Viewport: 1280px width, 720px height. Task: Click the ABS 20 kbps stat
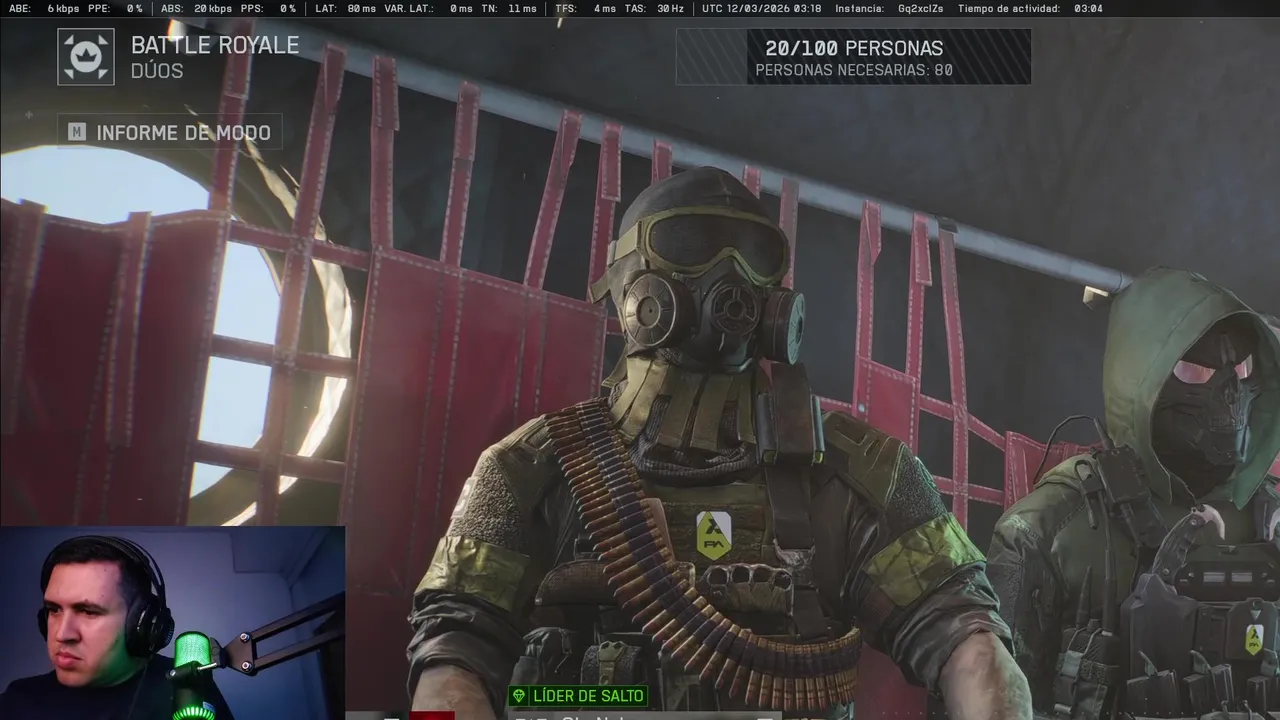[x=196, y=8]
